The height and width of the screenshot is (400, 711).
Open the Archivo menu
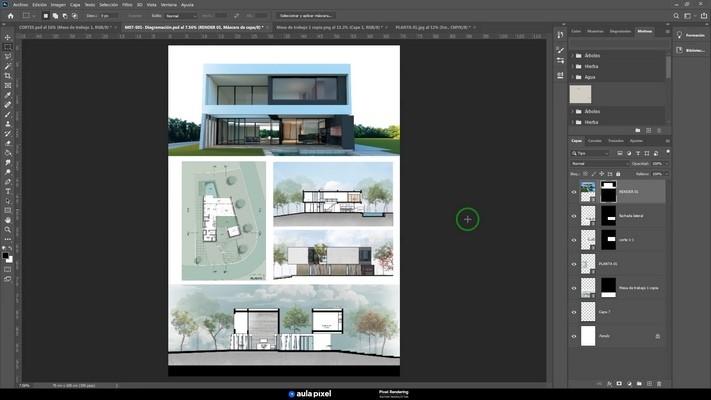pos(20,5)
